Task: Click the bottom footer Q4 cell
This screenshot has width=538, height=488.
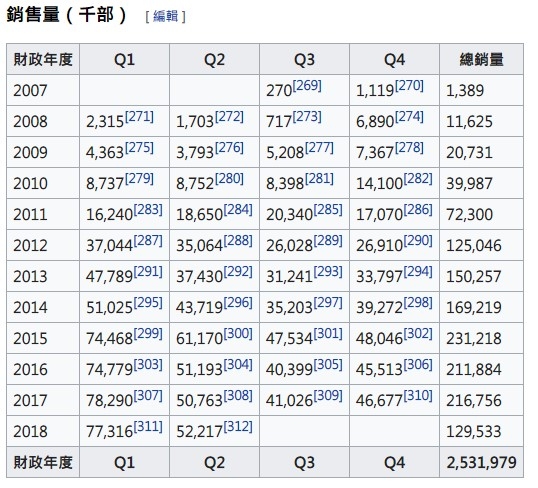Action: [395, 462]
